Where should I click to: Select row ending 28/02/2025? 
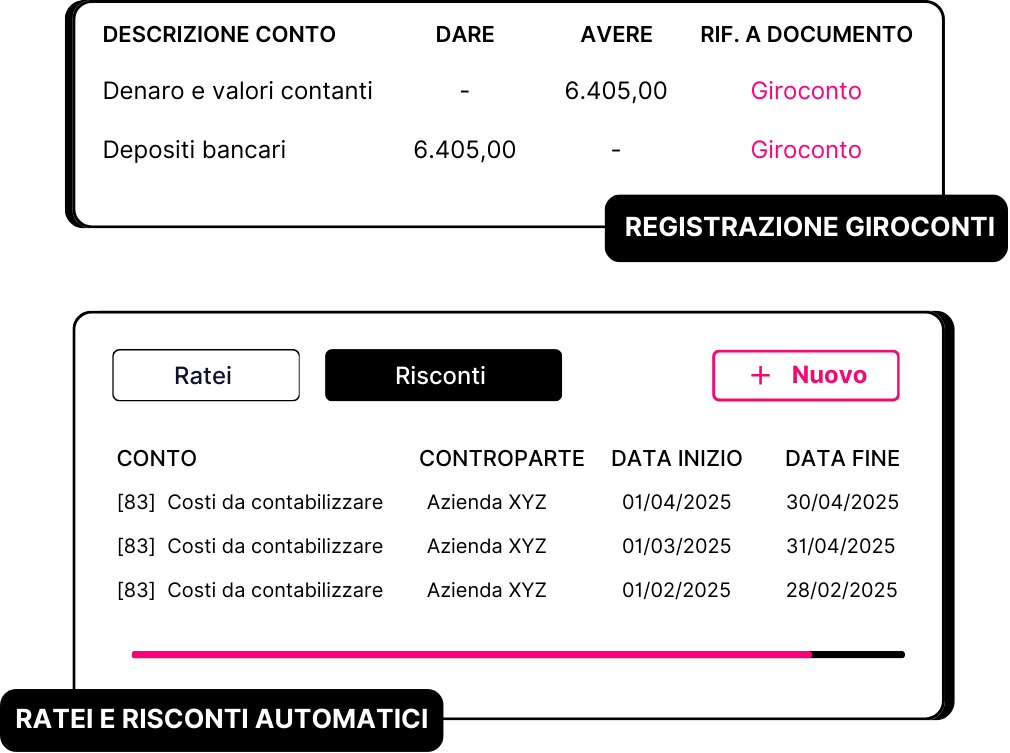tap(508, 590)
